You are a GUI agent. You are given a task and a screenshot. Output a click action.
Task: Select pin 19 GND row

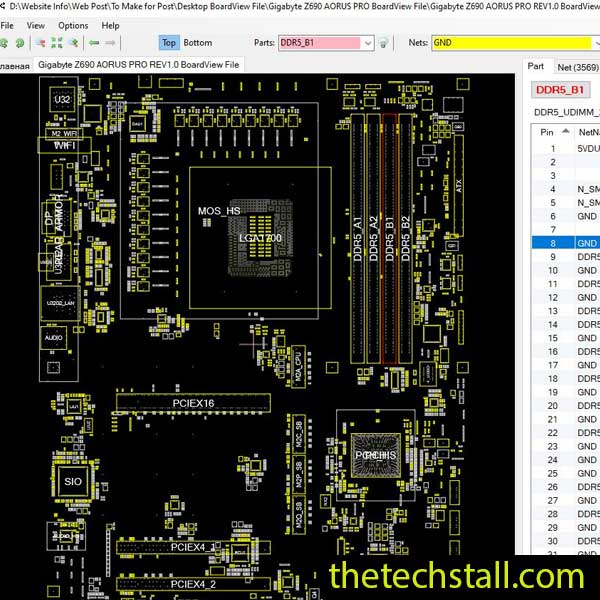click(x=566, y=392)
